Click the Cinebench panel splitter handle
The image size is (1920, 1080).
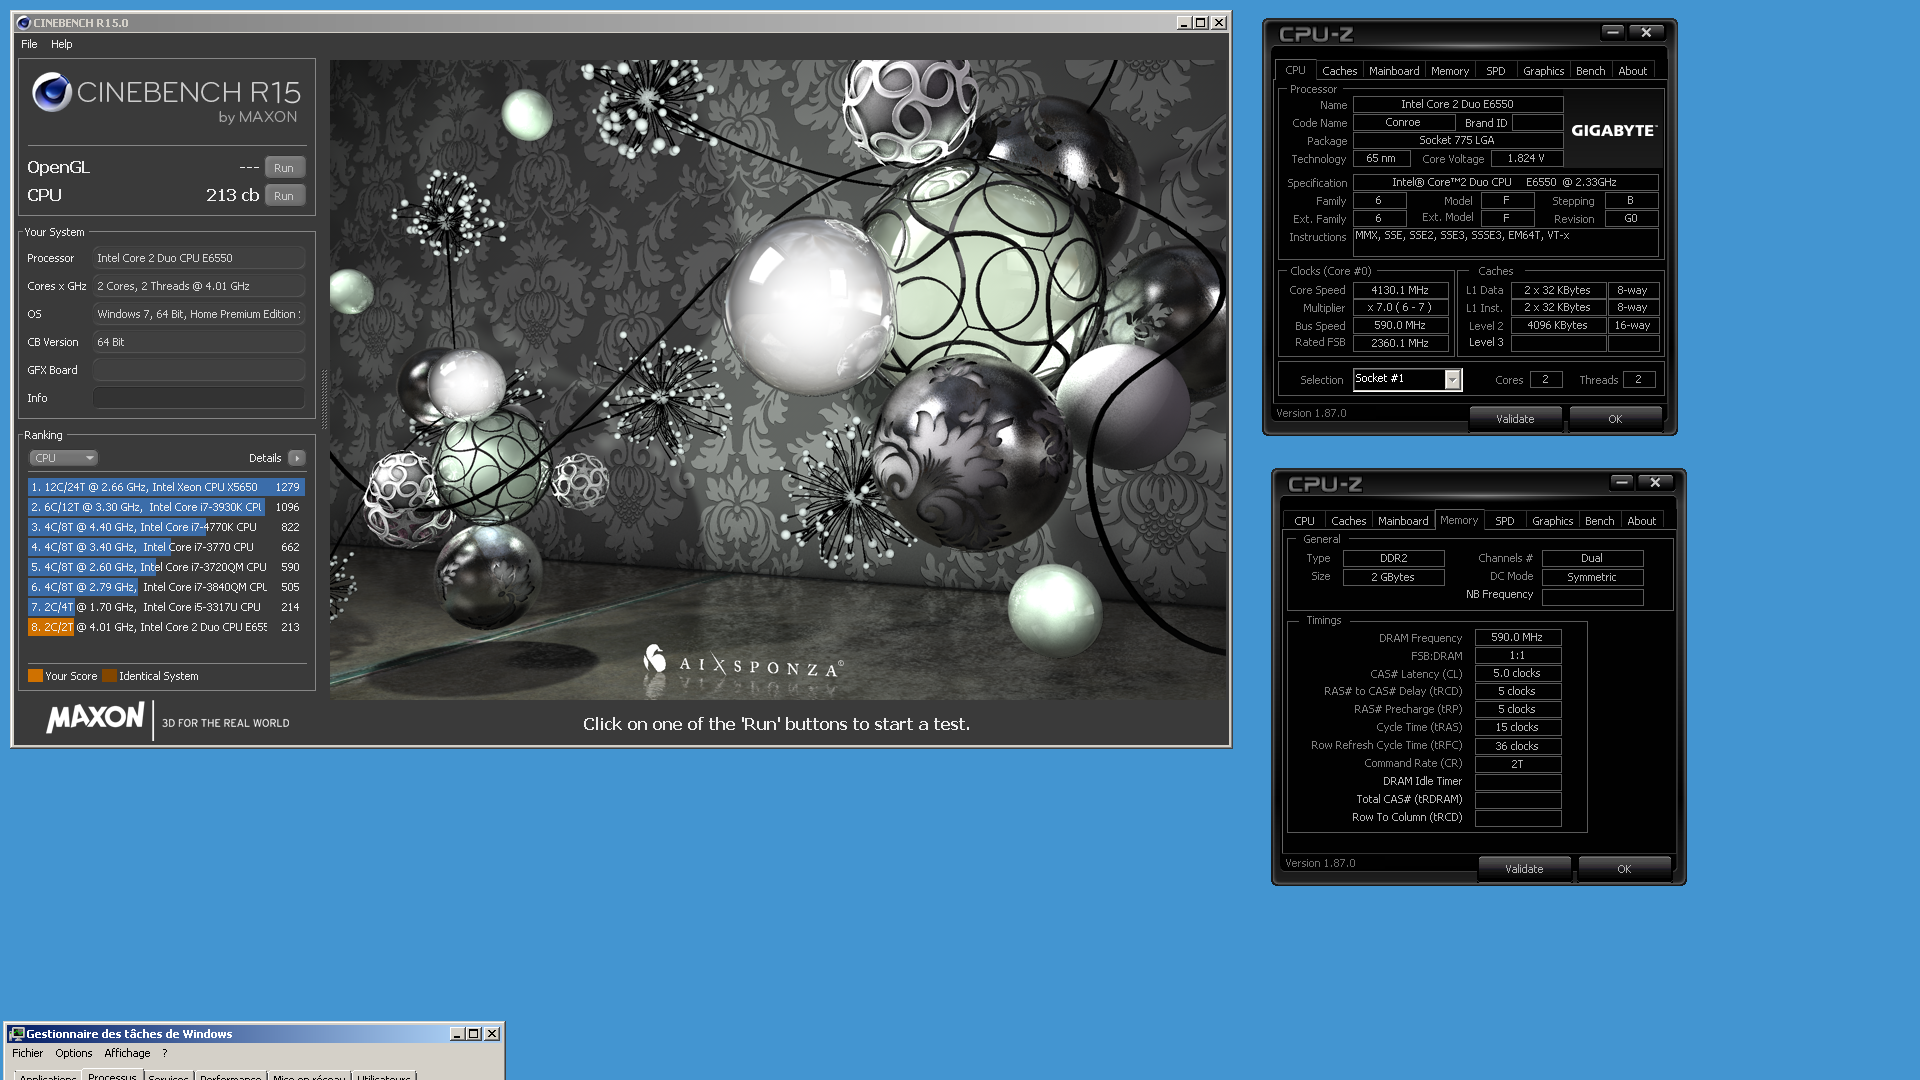click(323, 398)
